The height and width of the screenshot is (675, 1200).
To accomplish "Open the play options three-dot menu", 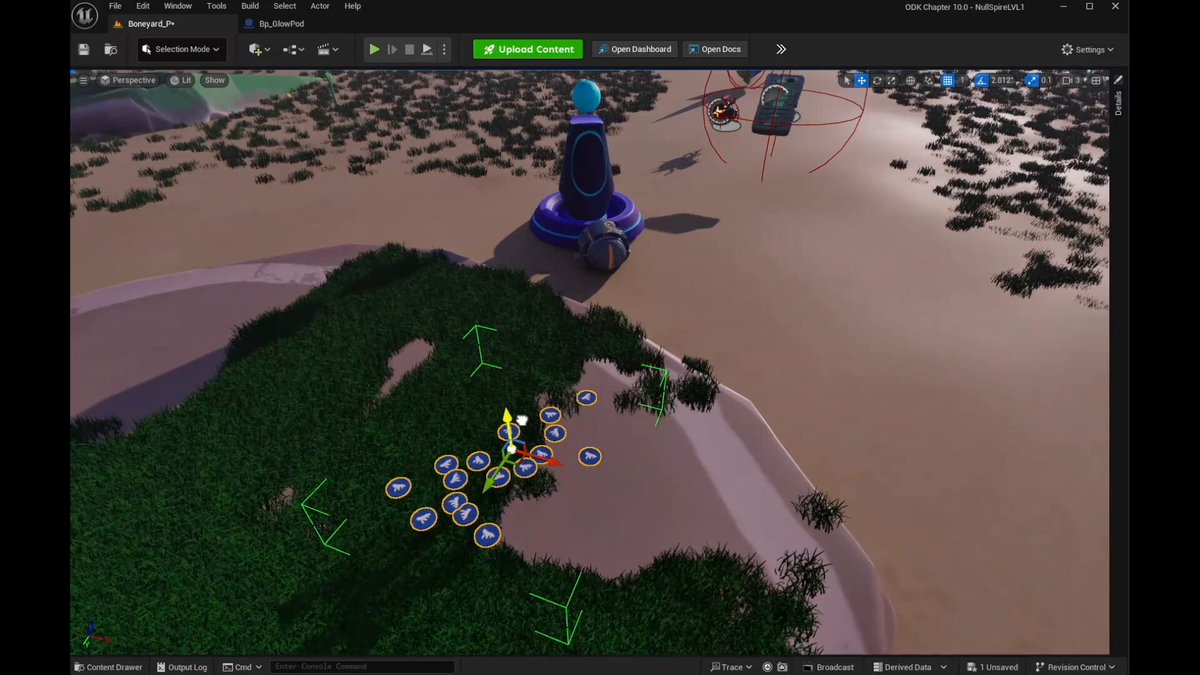I will pos(444,49).
